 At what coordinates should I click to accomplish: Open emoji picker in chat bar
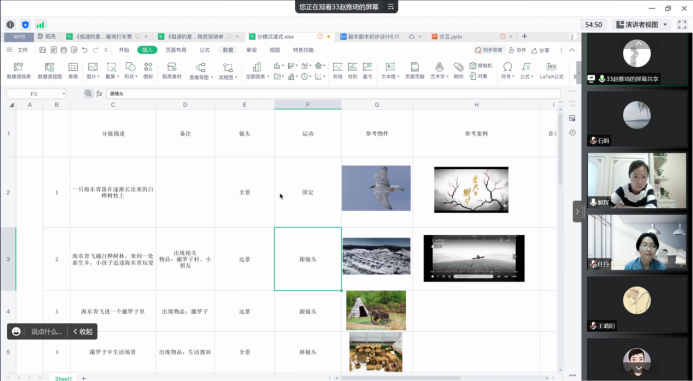click(x=16, y=331)
